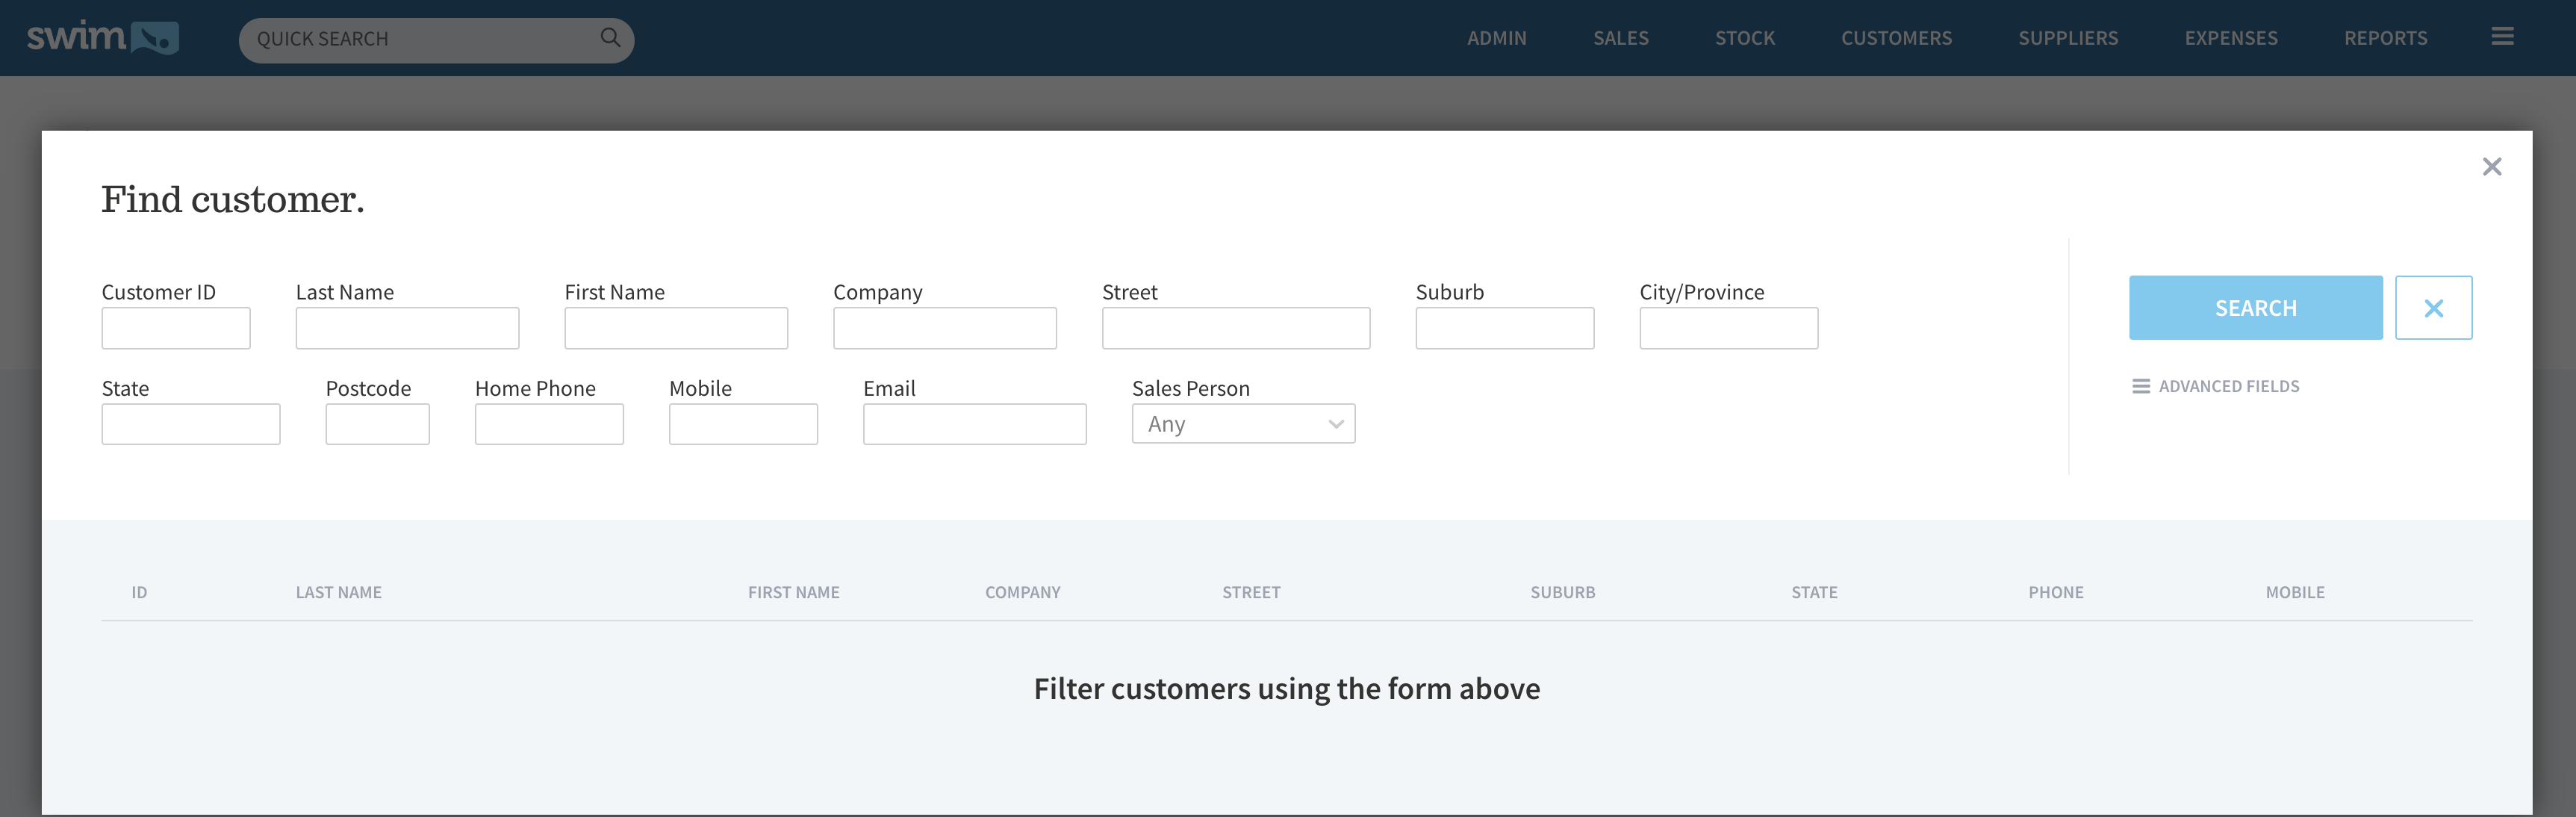Click the First Name field
The image size is (2576, 817).
click(x=676, y=328)
